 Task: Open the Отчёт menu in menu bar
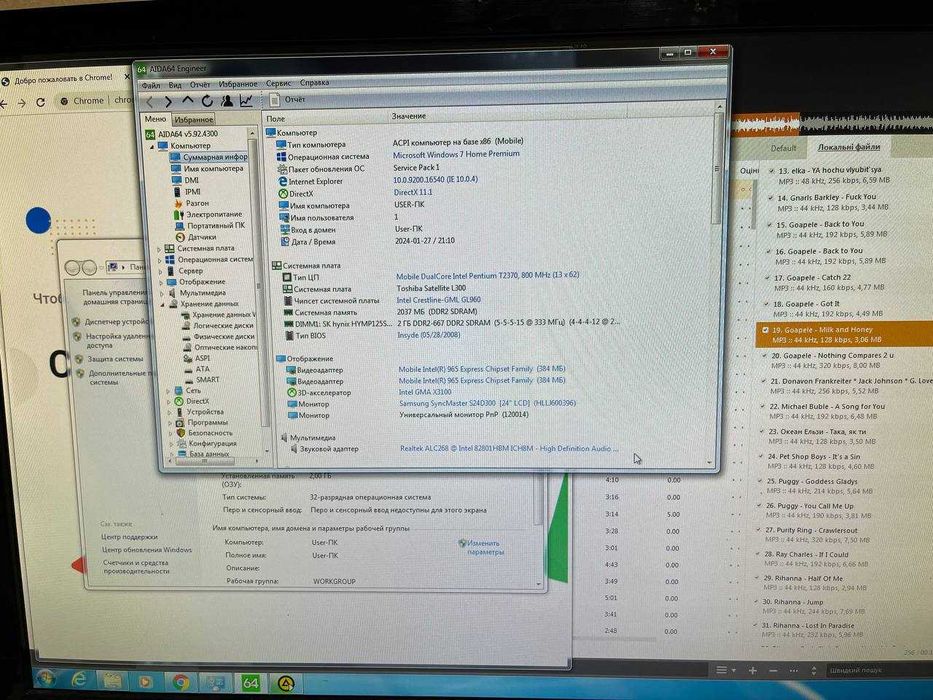pos(200,85)
